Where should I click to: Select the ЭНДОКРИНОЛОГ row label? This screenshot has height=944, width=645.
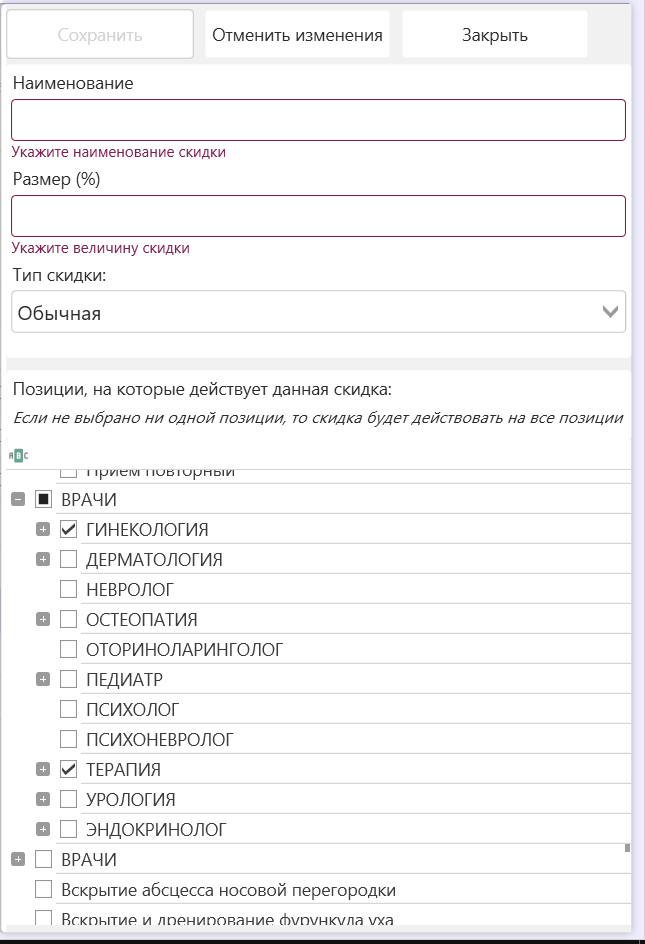click(x=156, y=830)
